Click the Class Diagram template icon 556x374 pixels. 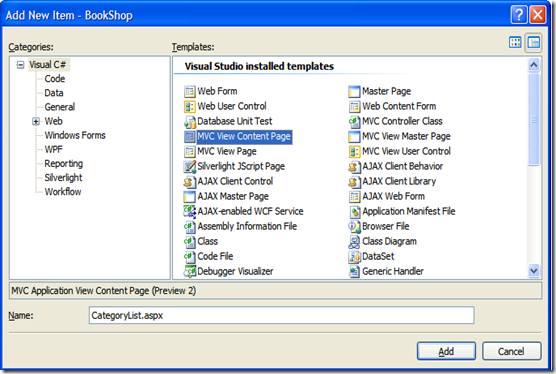tap(354, 241)
